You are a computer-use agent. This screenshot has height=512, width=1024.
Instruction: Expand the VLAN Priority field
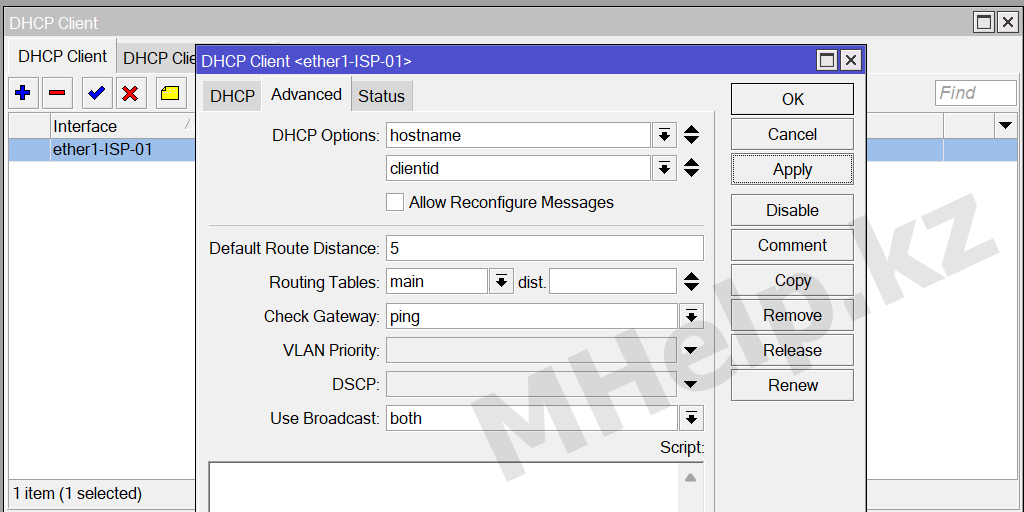pos(690,351)
